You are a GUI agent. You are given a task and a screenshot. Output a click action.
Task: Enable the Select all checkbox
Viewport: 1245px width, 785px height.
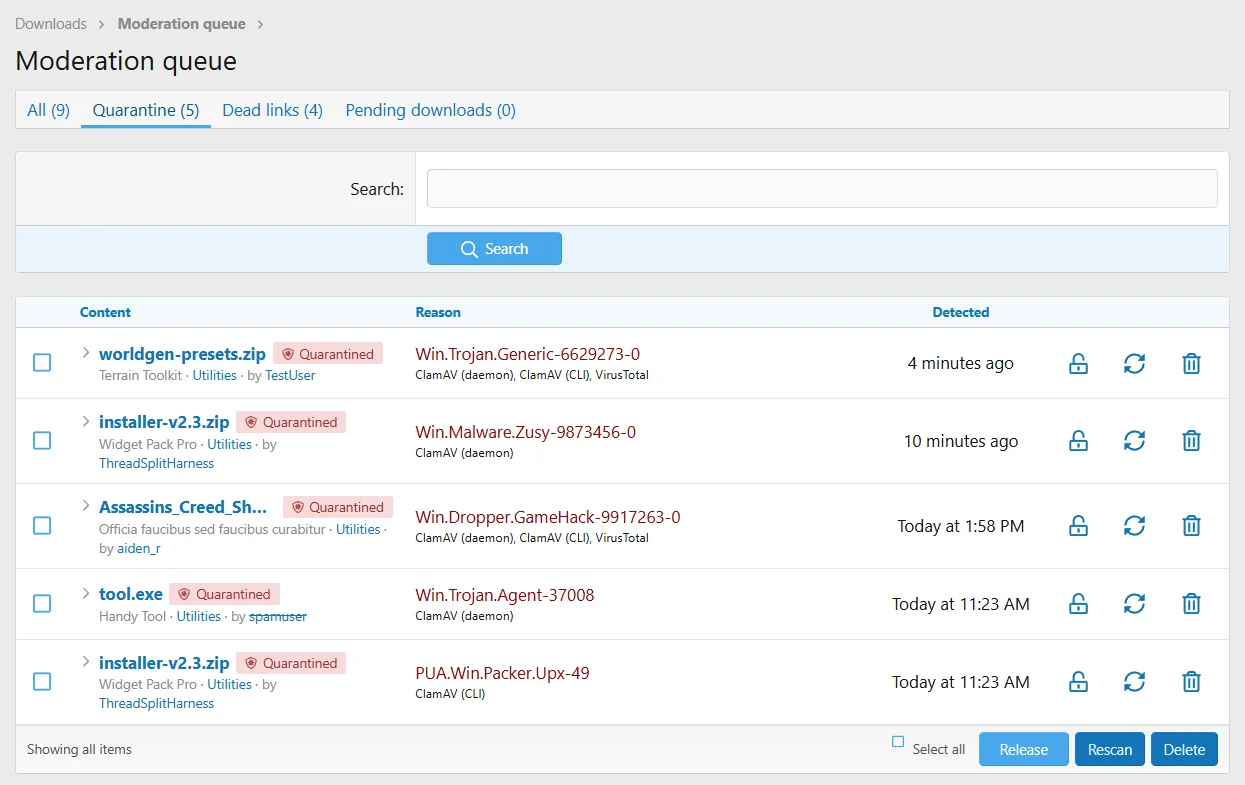pos(898,742)
